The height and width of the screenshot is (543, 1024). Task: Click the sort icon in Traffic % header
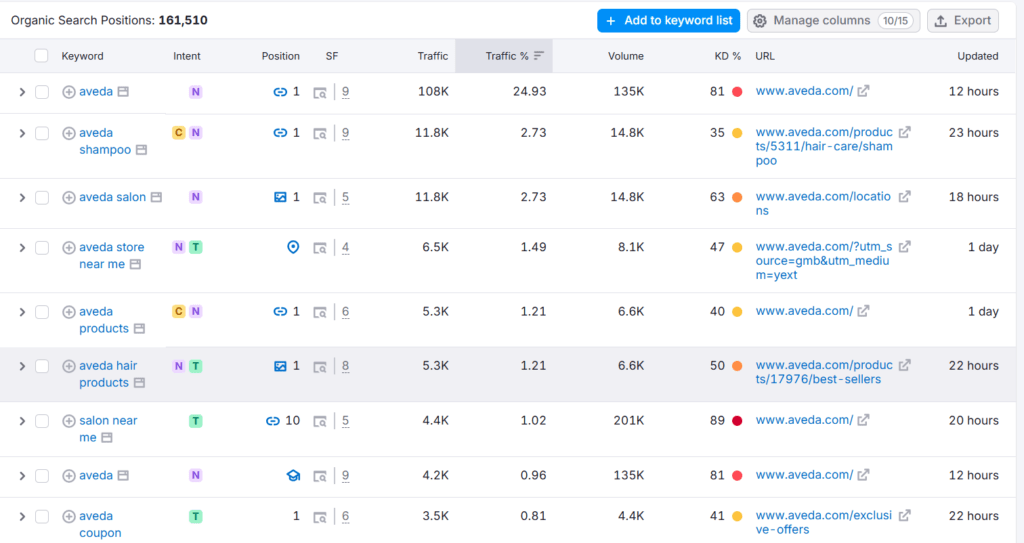pyautogui.click(x=539, y=56)
